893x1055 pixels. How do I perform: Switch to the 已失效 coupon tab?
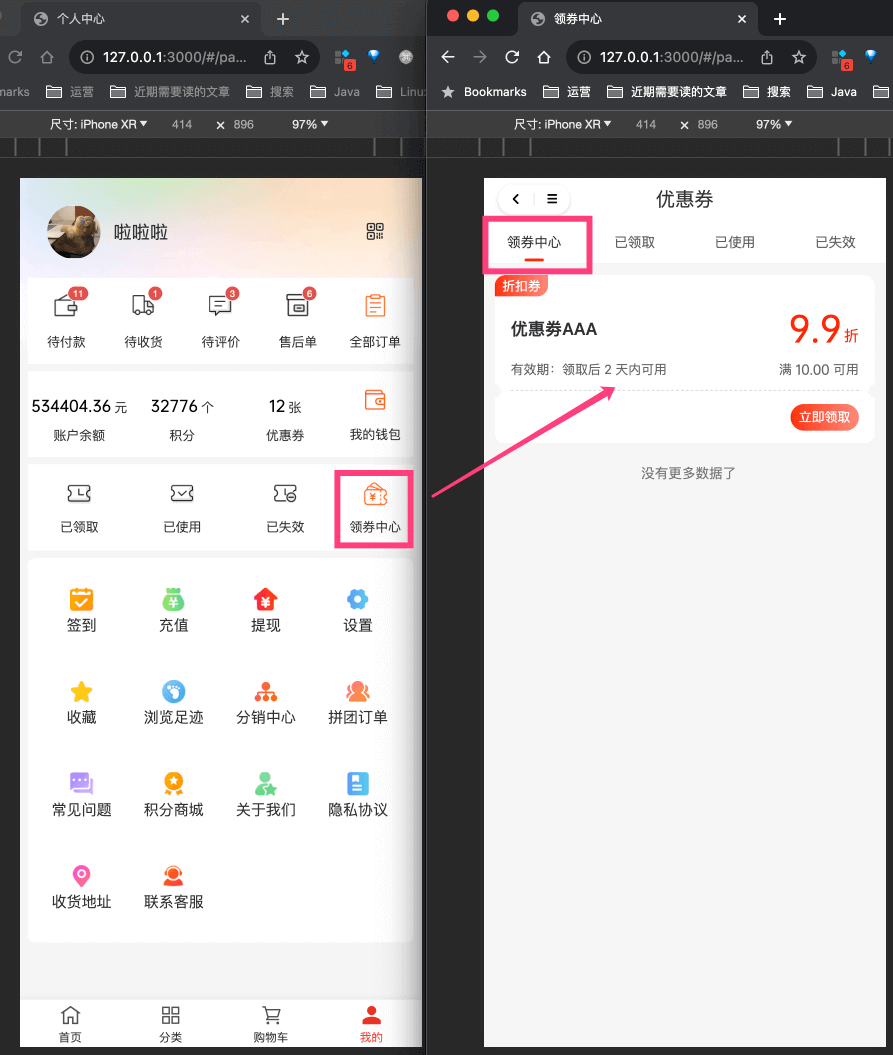(x=835, y=242)
